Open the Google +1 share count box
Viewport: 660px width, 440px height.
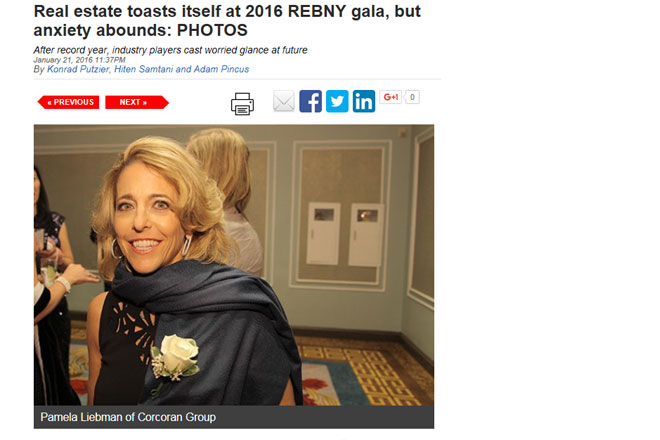412,97
